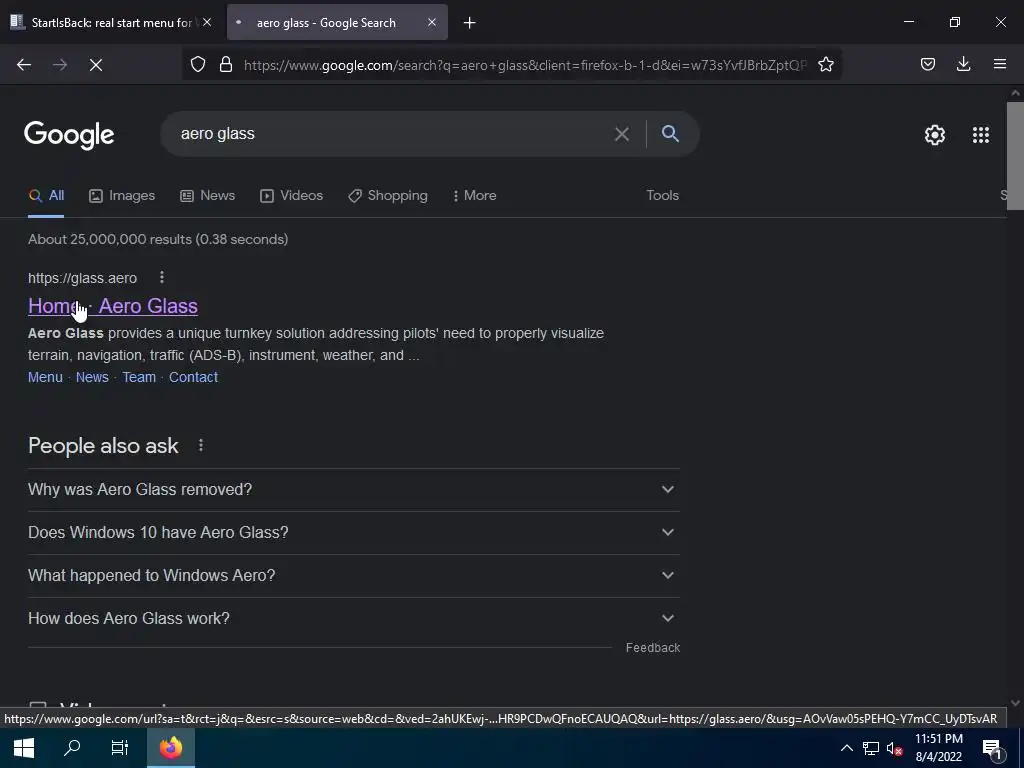Switch to News results
The height and width of the screenshot is (768, 1024).
tap(208, 195)
